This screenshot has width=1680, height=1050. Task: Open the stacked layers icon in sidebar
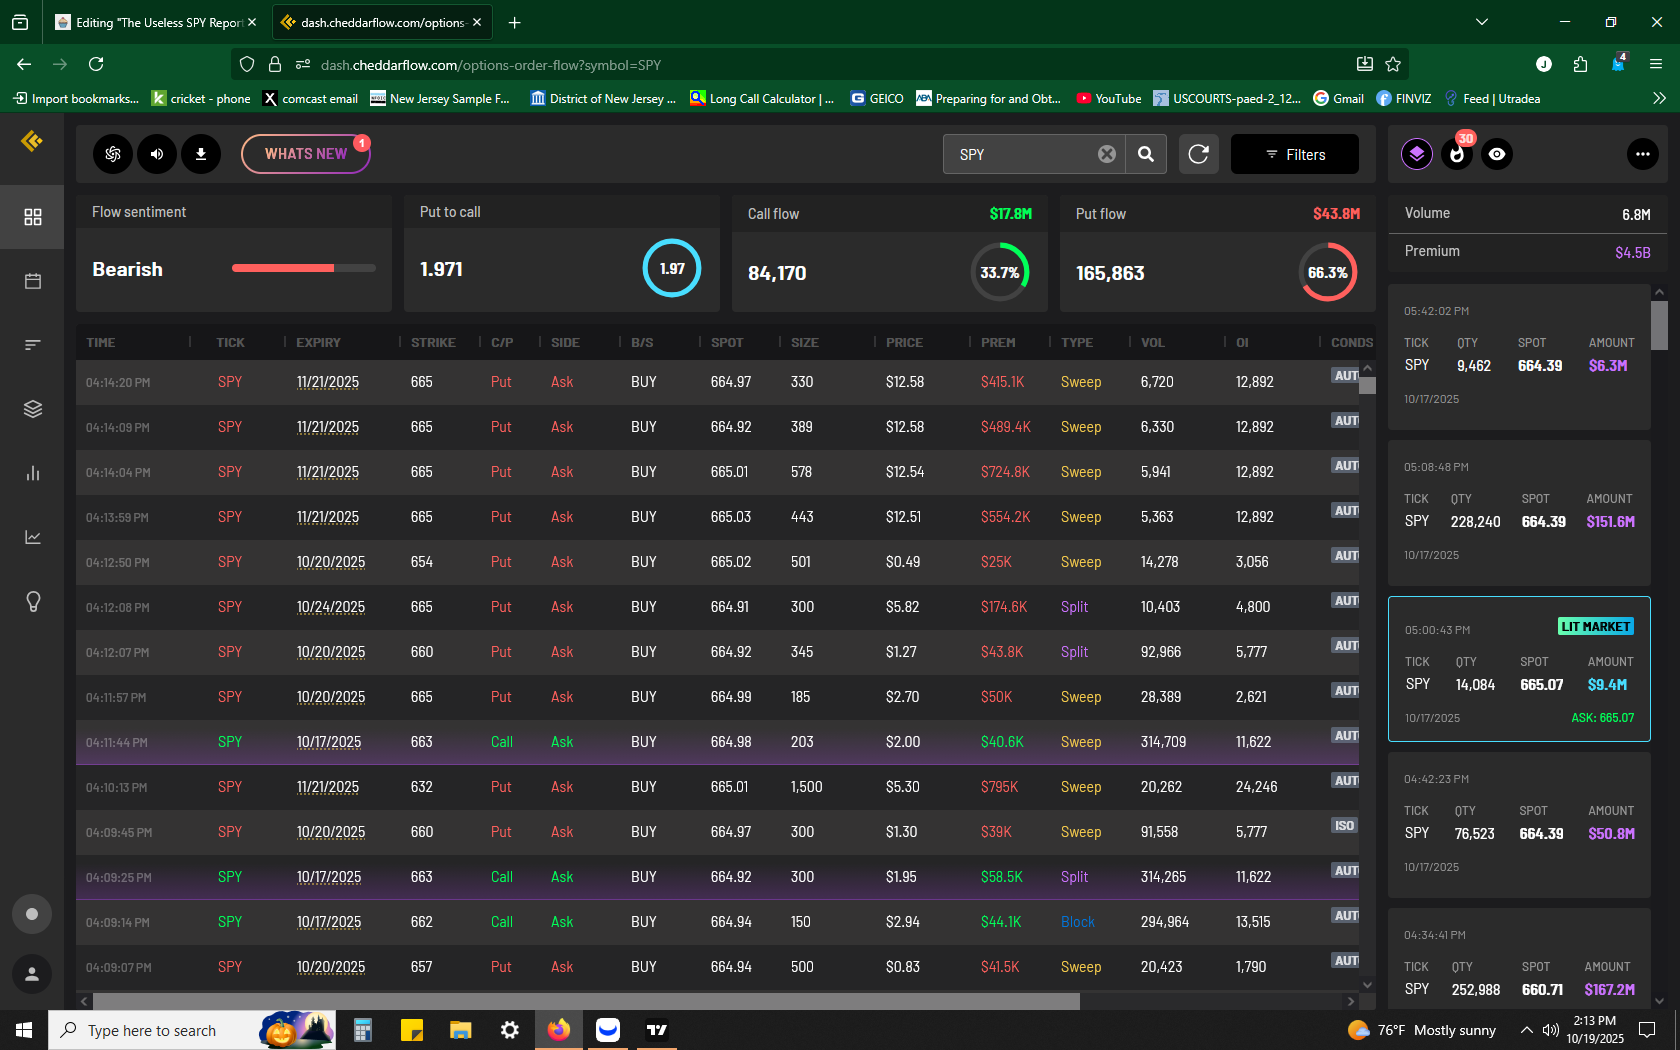click(x=33, y=409)
